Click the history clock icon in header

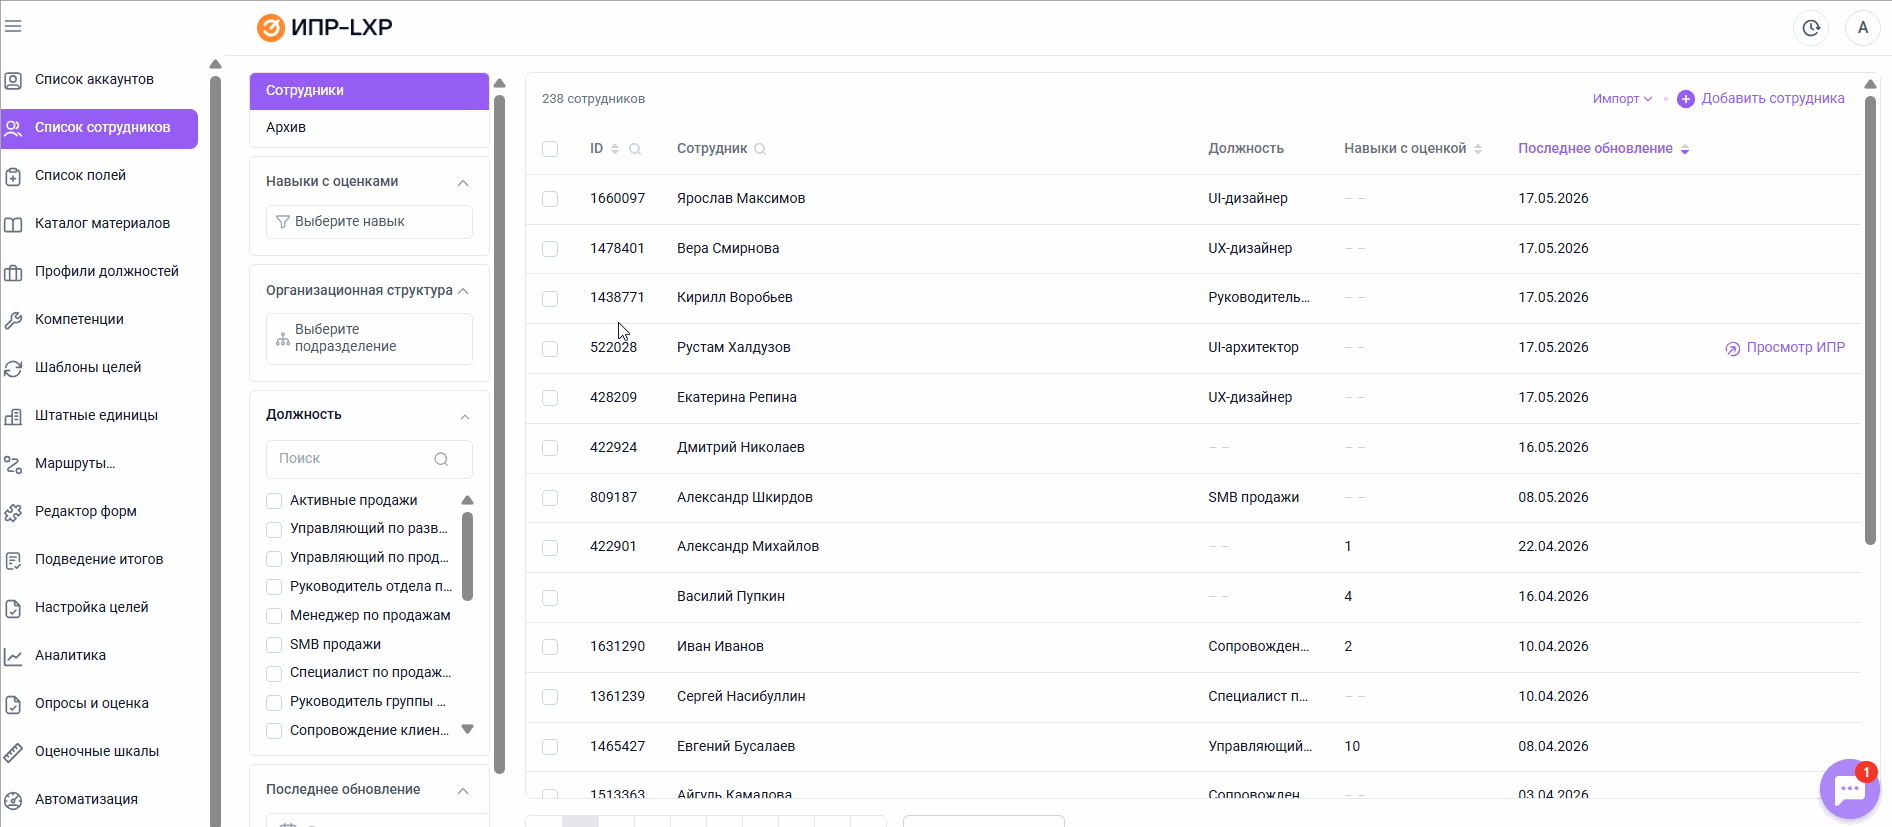pos(1811,28)
